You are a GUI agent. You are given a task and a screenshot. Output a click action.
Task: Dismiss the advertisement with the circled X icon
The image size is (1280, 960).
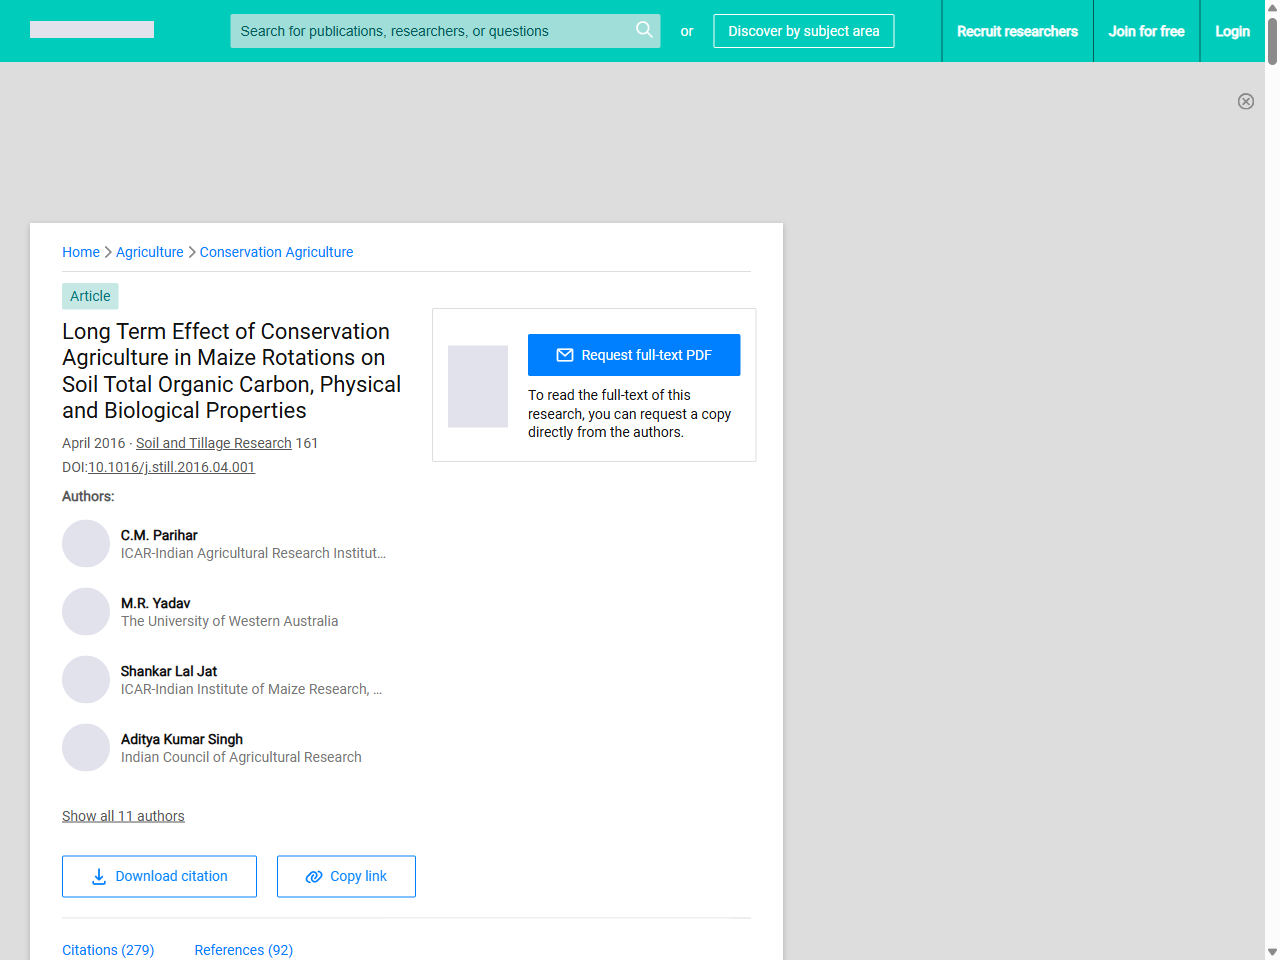pos(1246,101)
